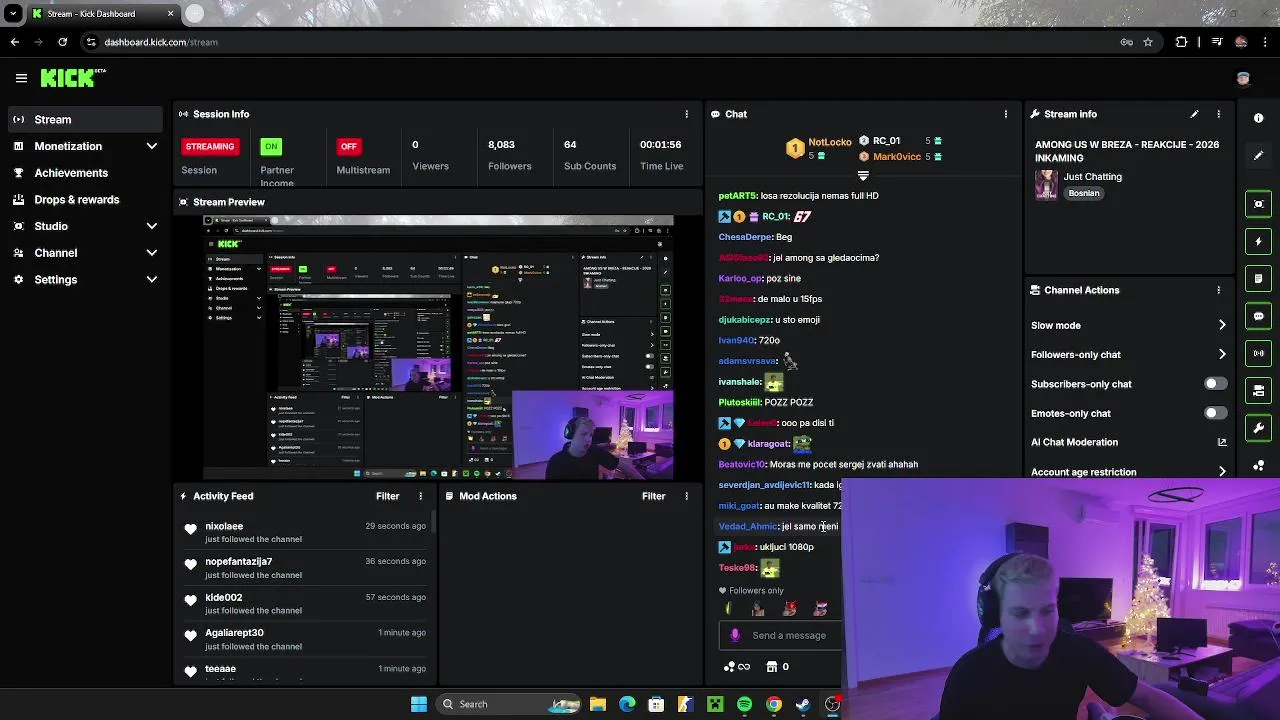Open Account age restriction options arrow
This screenshot has height=720, width=1280.
[1222, 472]
